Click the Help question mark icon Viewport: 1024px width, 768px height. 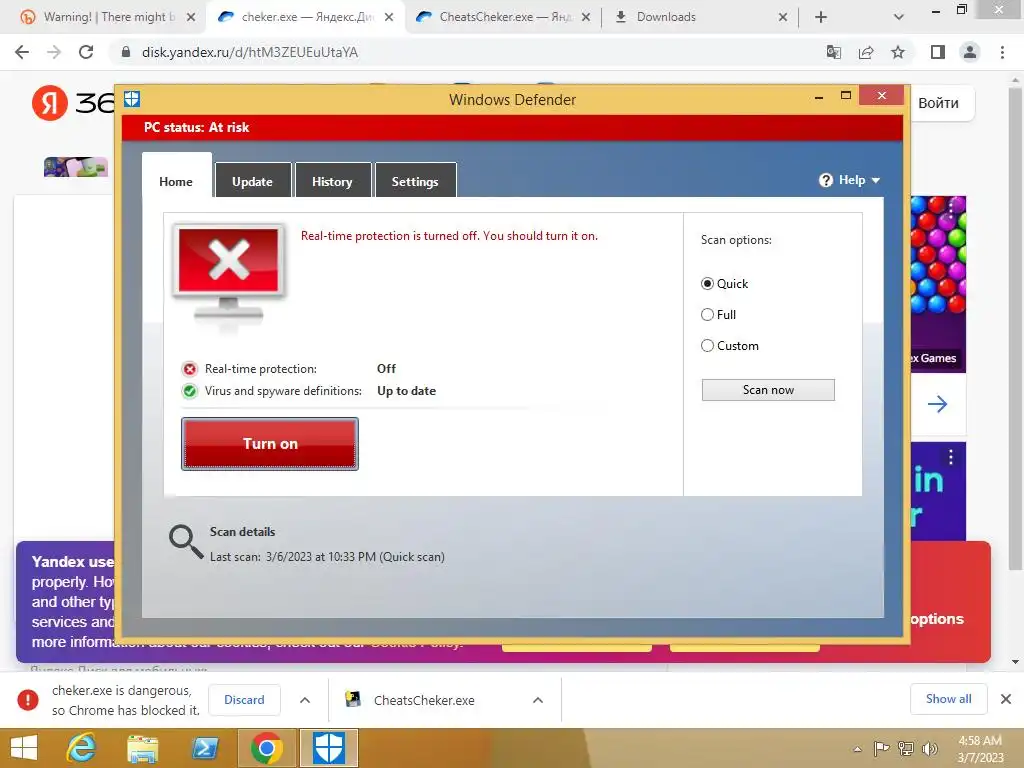(x=825, y=180)
